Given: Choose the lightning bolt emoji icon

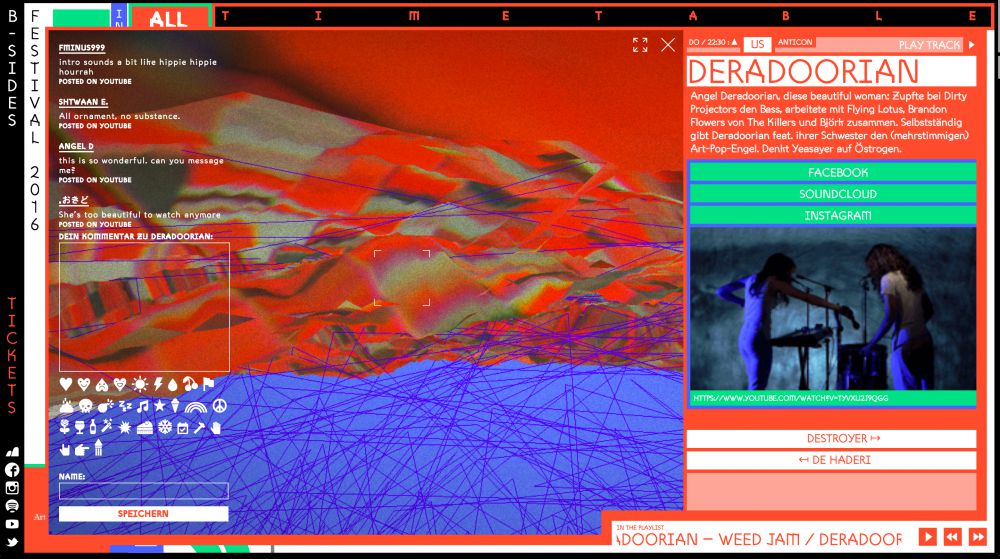Looking at the screenshot, I should pyautogui.click(x=158, y=384).
